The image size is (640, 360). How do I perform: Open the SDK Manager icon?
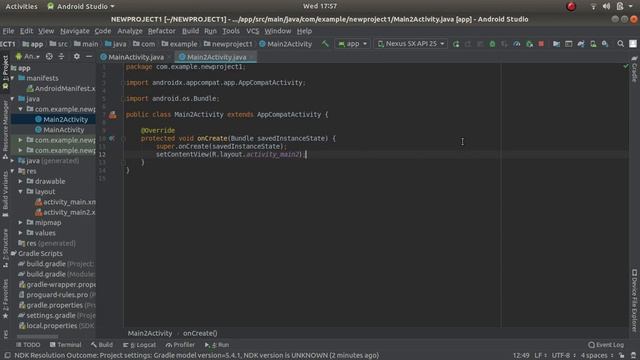[x=605, y=44]
